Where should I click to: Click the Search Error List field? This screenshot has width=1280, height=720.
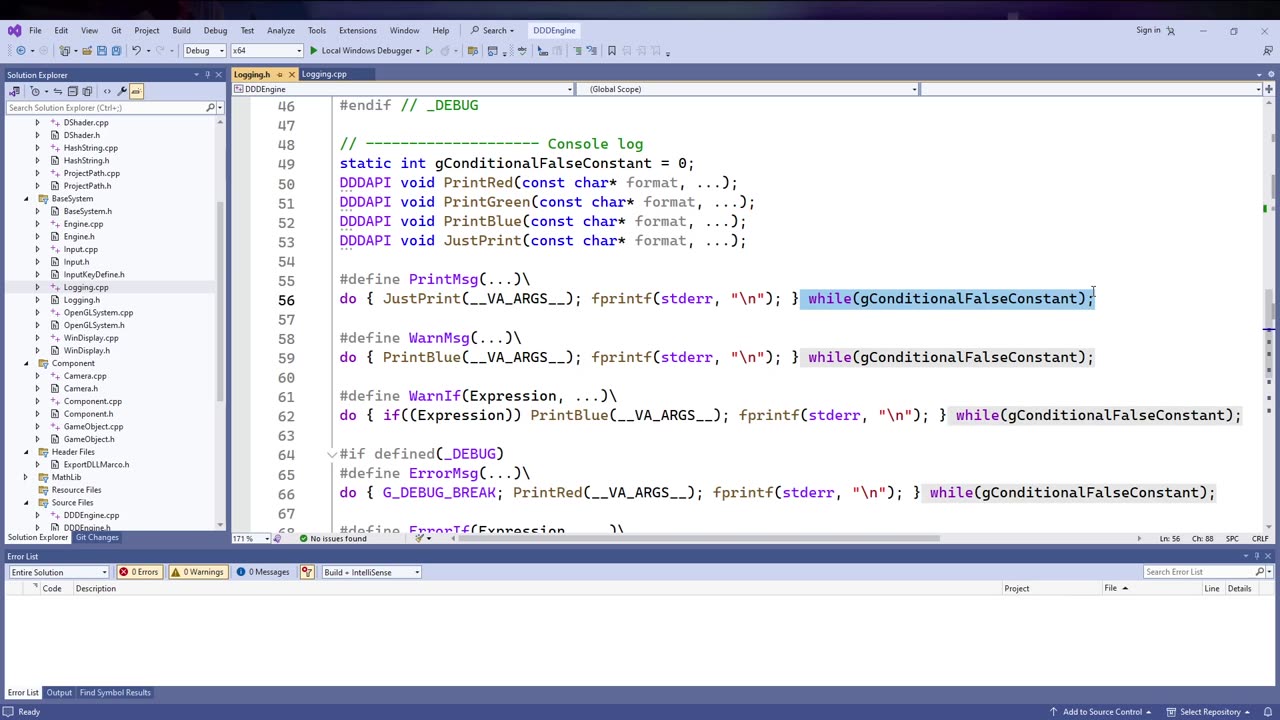(x=1200, y=572)
